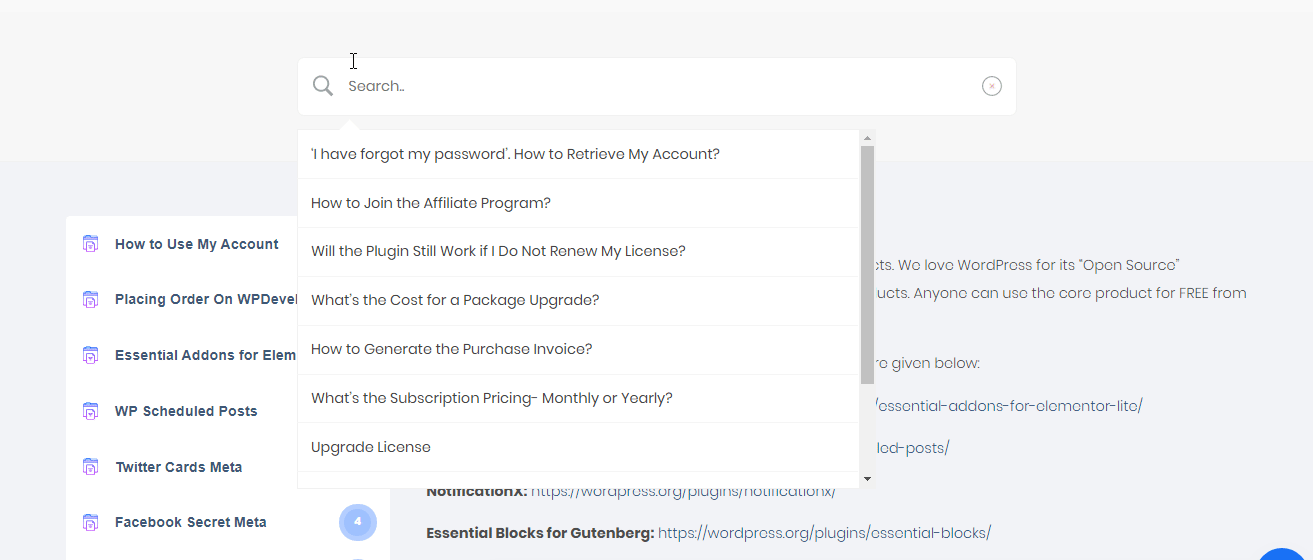Viewport: 1313px width, 560px height.
Task: Click the document icon beside How to Use My Account
Action: 90,244
